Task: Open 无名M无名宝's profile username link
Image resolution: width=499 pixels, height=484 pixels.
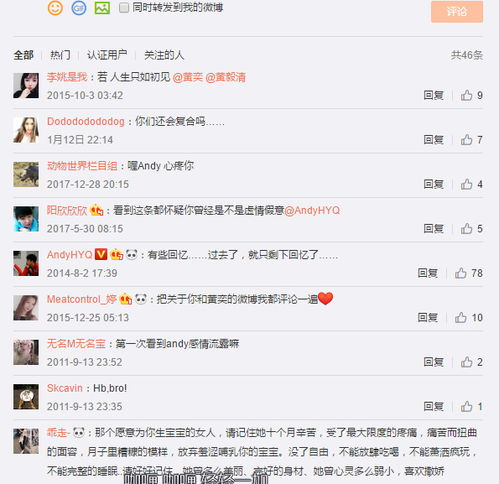Action: [x=76, y=343]
